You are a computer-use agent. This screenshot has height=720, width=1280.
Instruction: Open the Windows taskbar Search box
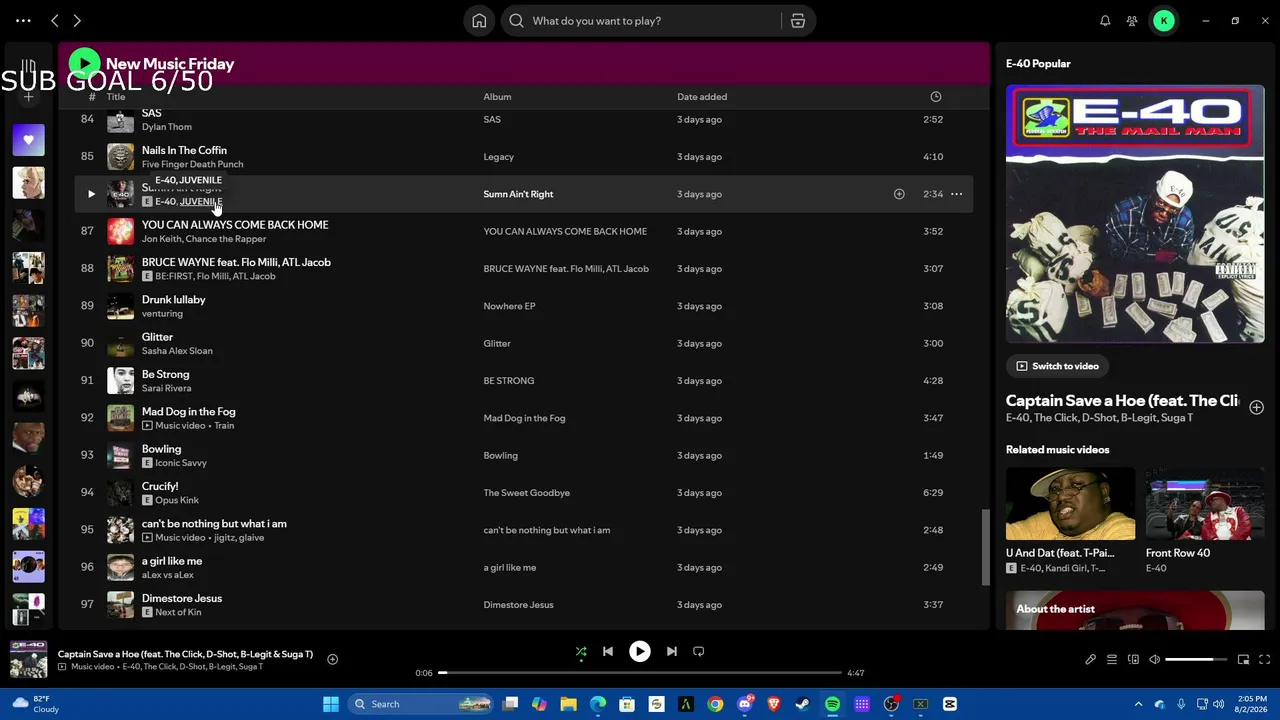[421, 704]
